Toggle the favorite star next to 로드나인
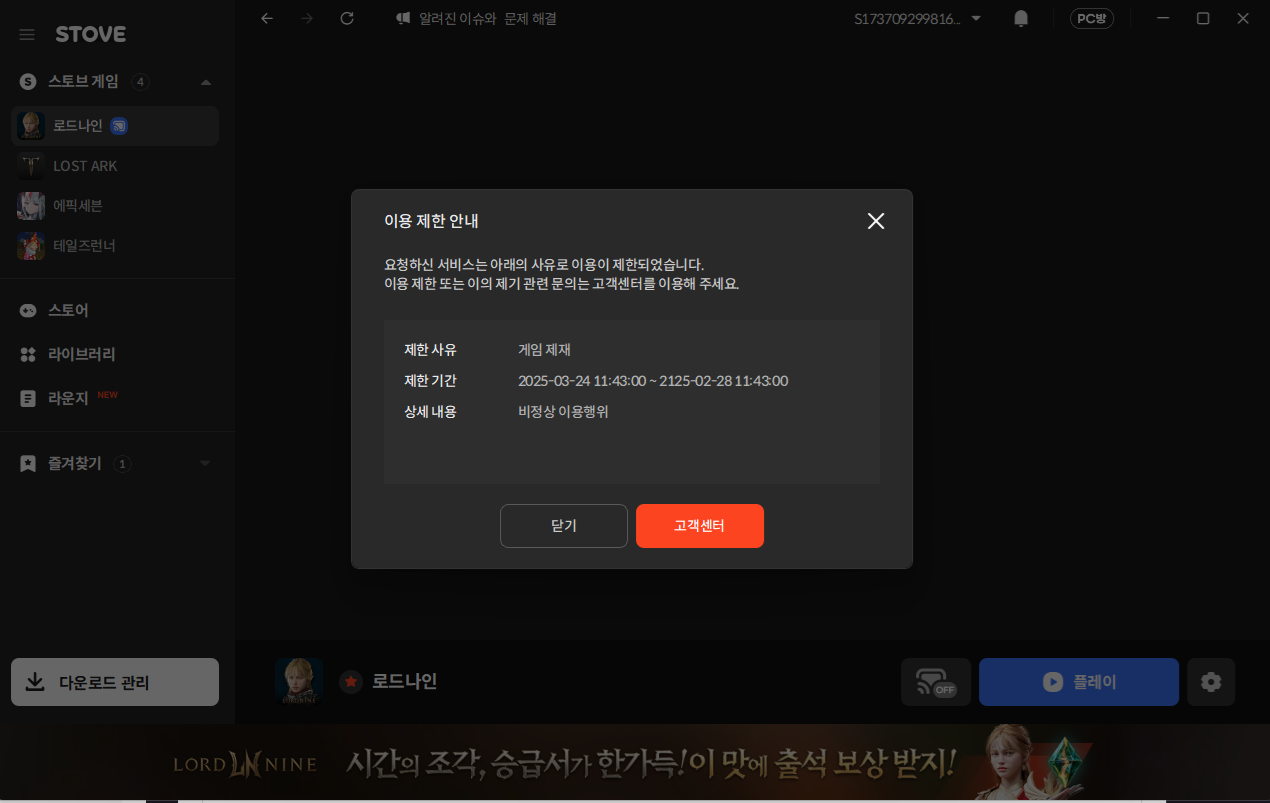 [351, 682]
